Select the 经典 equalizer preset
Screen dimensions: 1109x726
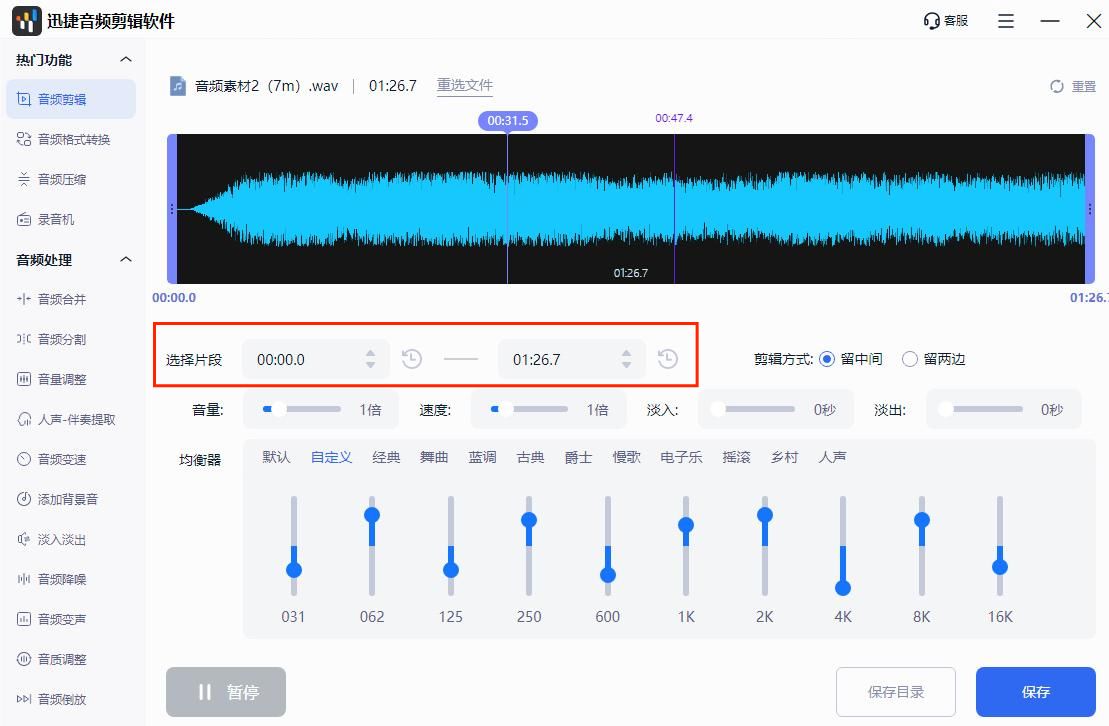pyautogui.click(x=386, y=457)
